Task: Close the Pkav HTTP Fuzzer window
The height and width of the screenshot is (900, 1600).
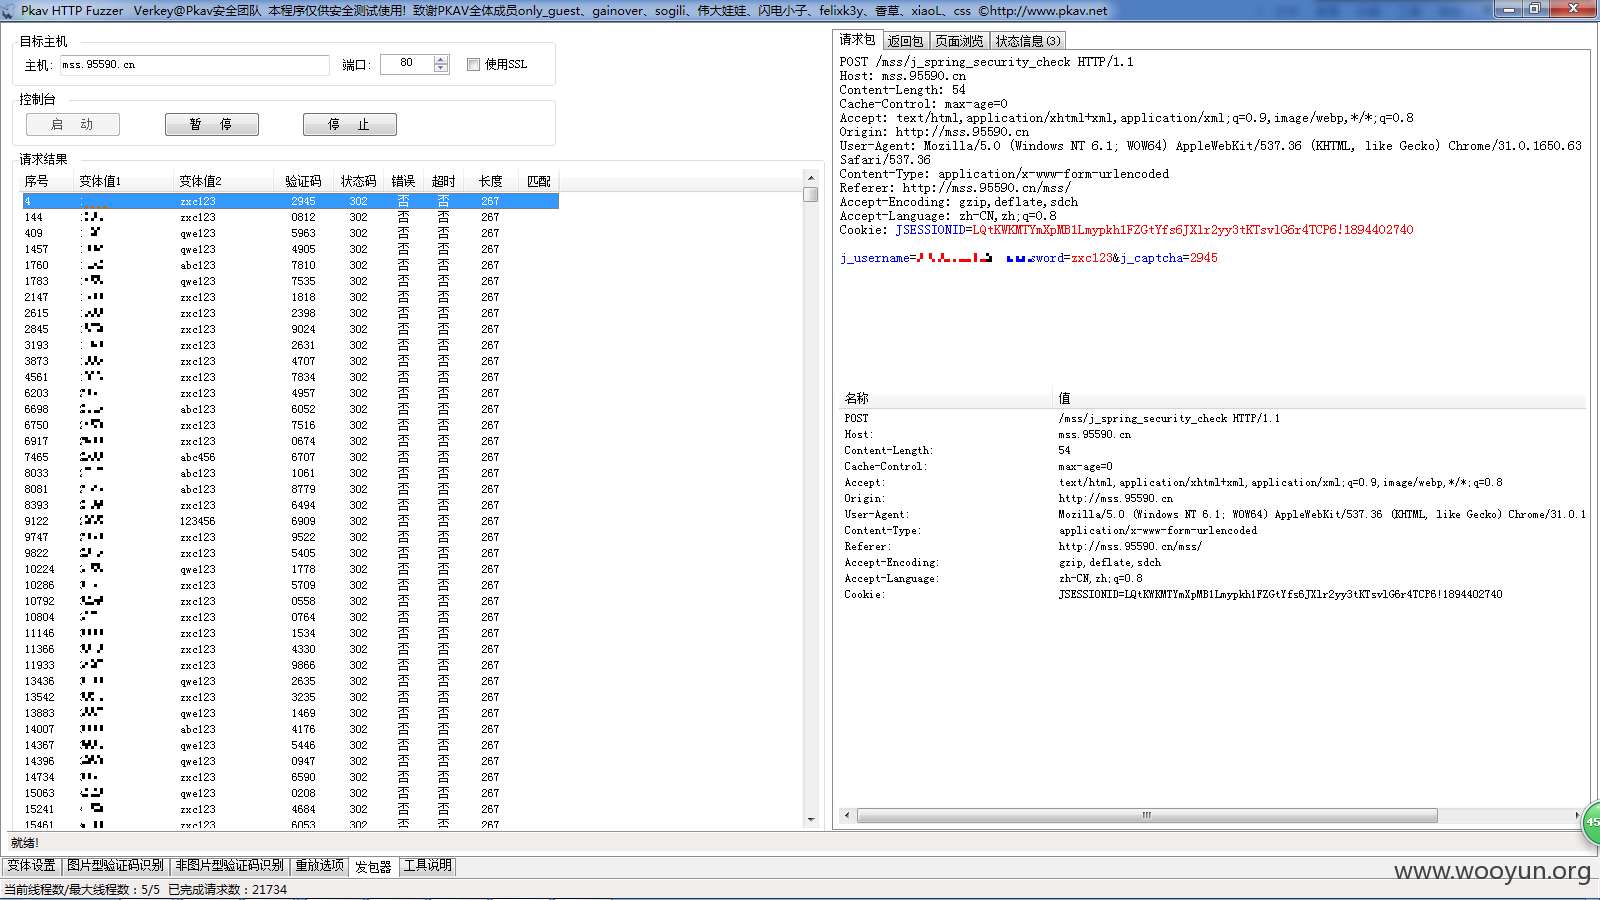Action: click(x=1574, y=9)
